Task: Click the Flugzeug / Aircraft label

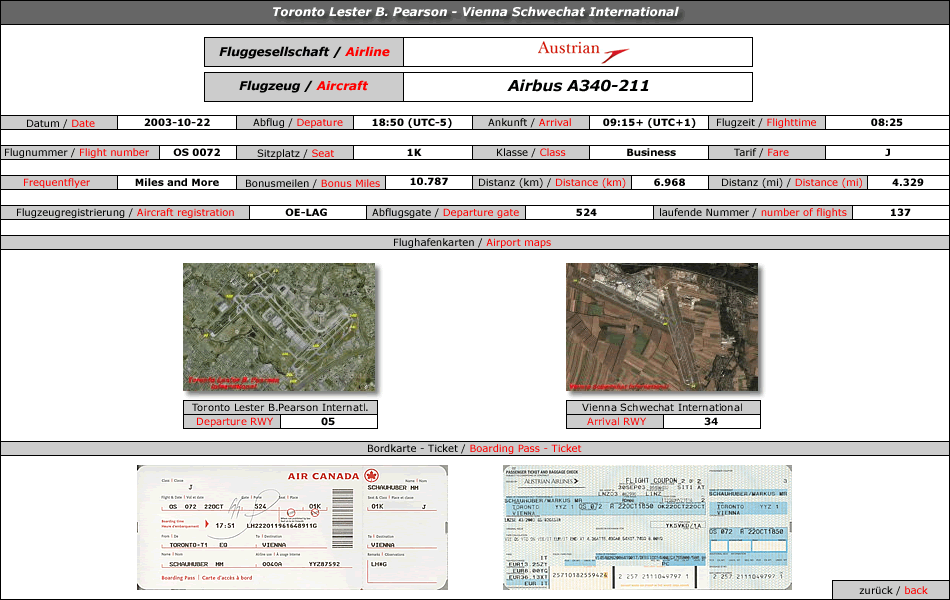Action: pyautogui.click(x=304, y=86)
